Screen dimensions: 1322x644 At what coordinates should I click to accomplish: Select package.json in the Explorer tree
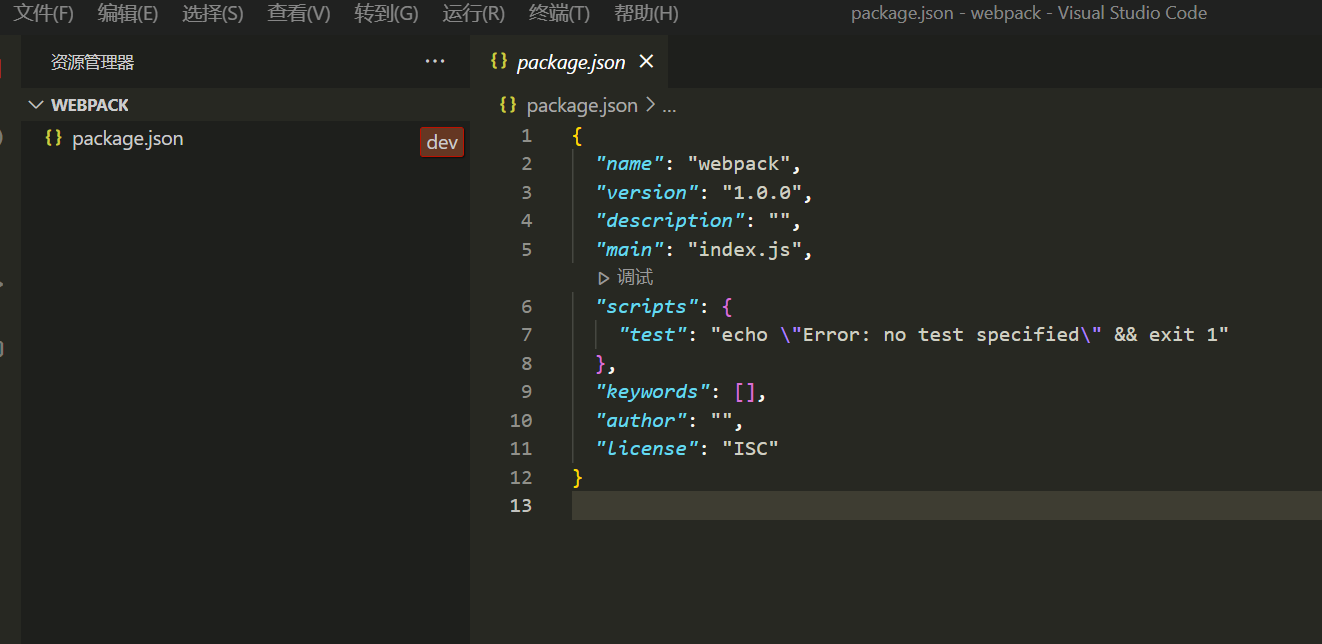point(128,138)
